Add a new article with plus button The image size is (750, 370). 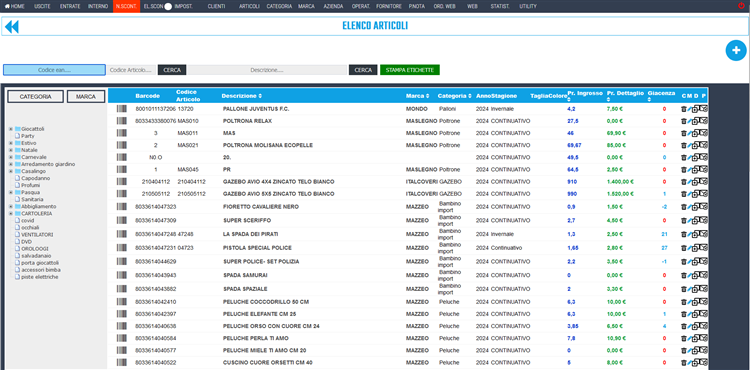point(736,51)
